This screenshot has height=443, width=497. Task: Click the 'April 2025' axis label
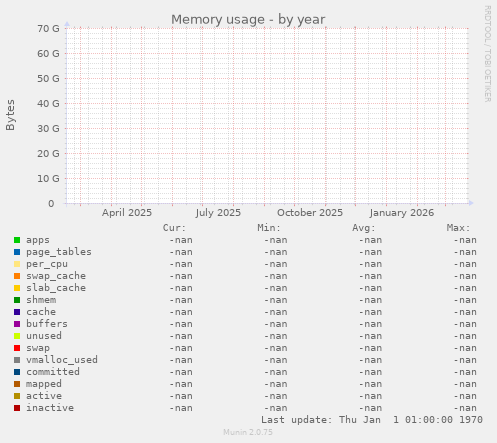point(127,213)
